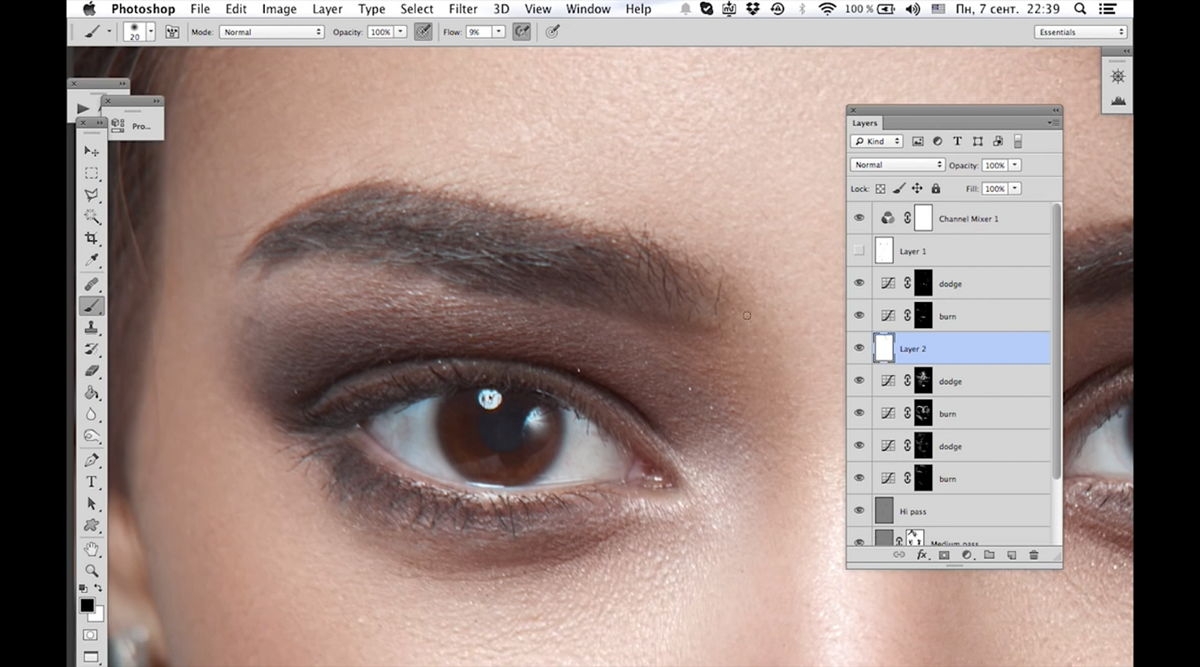The width and height of the screenshot is (1200, 667).
Task: Add a layer mask
Action: tap(943, 554)
